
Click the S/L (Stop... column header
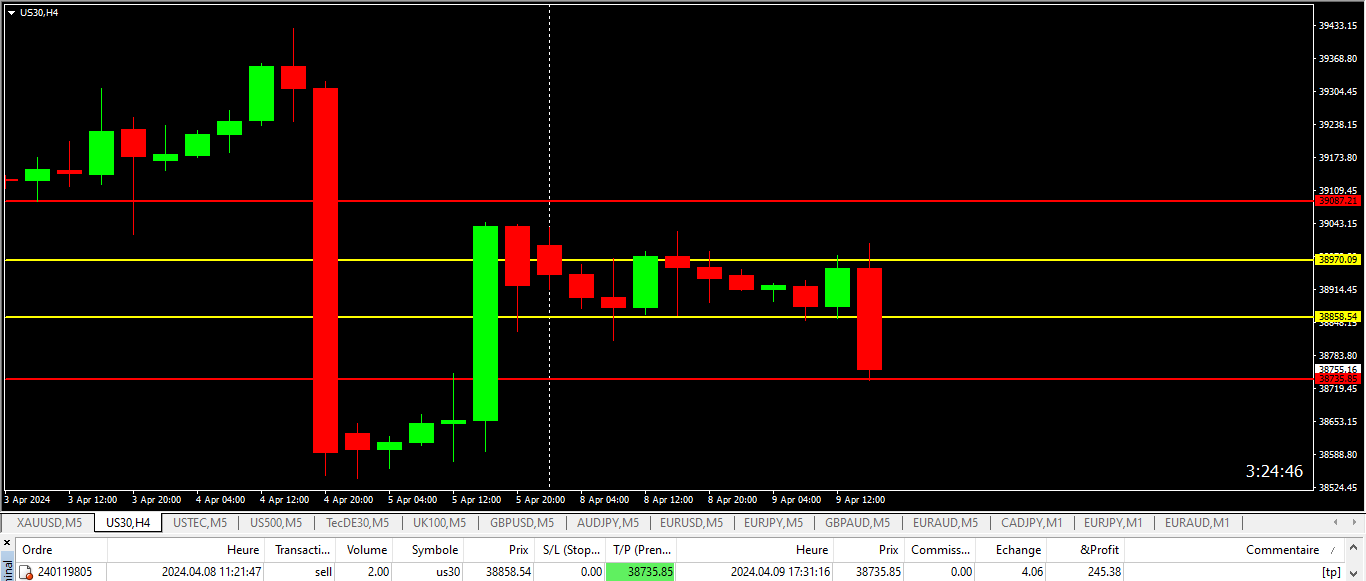coord(570,549)
